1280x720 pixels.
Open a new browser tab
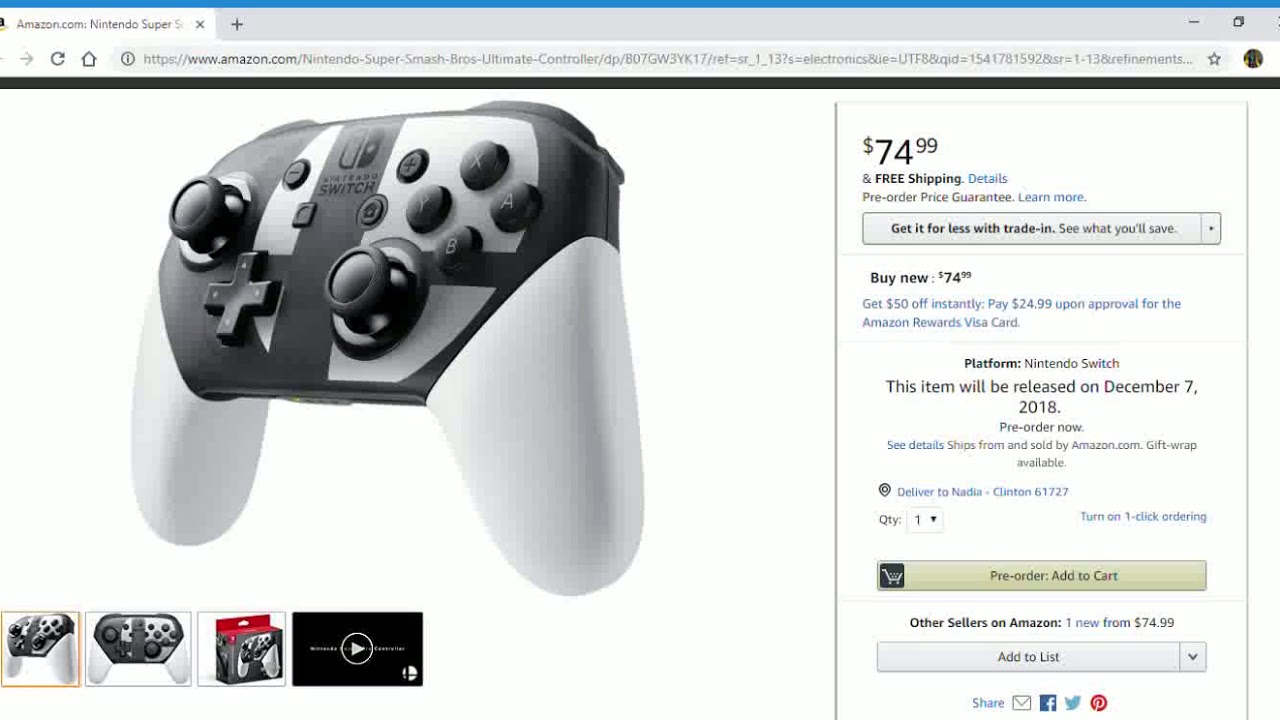click(x=237, y=24)
